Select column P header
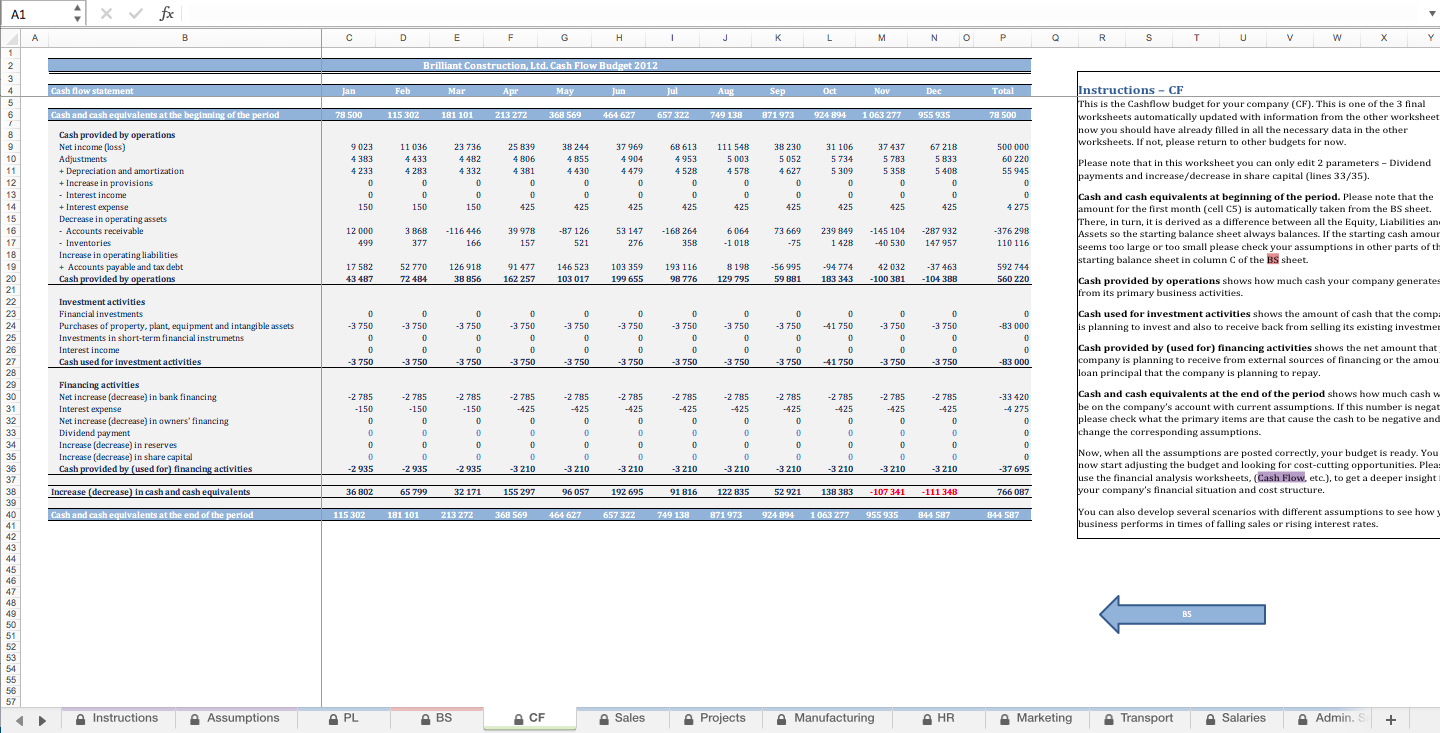 (x=1002, y=38)
